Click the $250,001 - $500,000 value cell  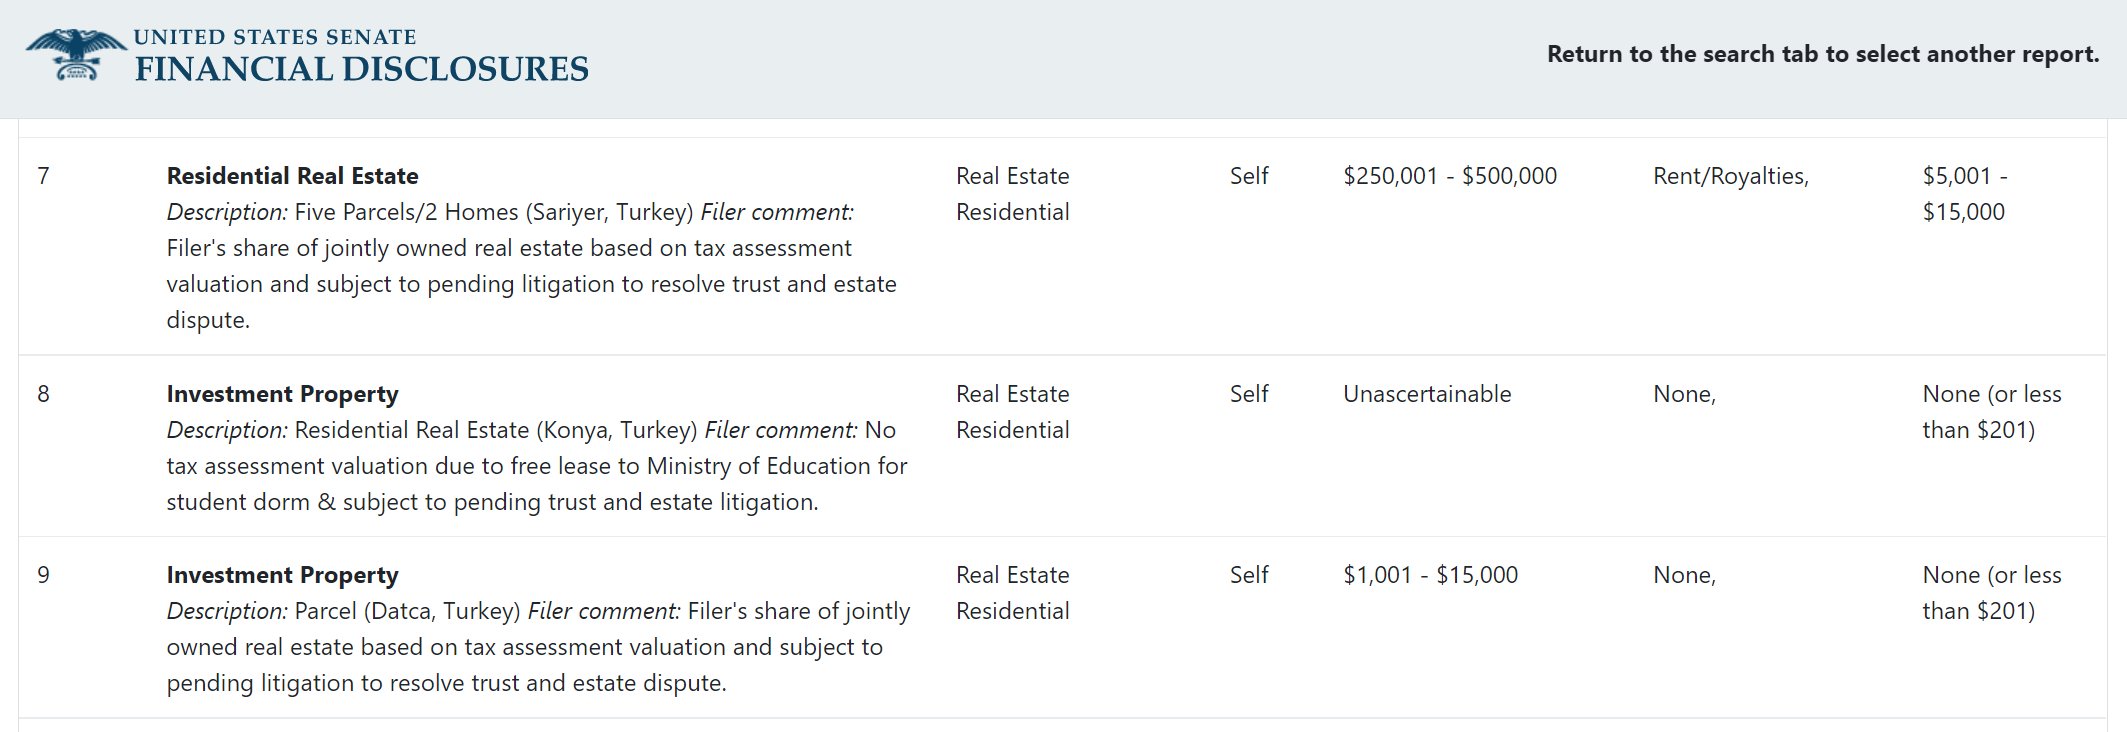click(1449, 176)
